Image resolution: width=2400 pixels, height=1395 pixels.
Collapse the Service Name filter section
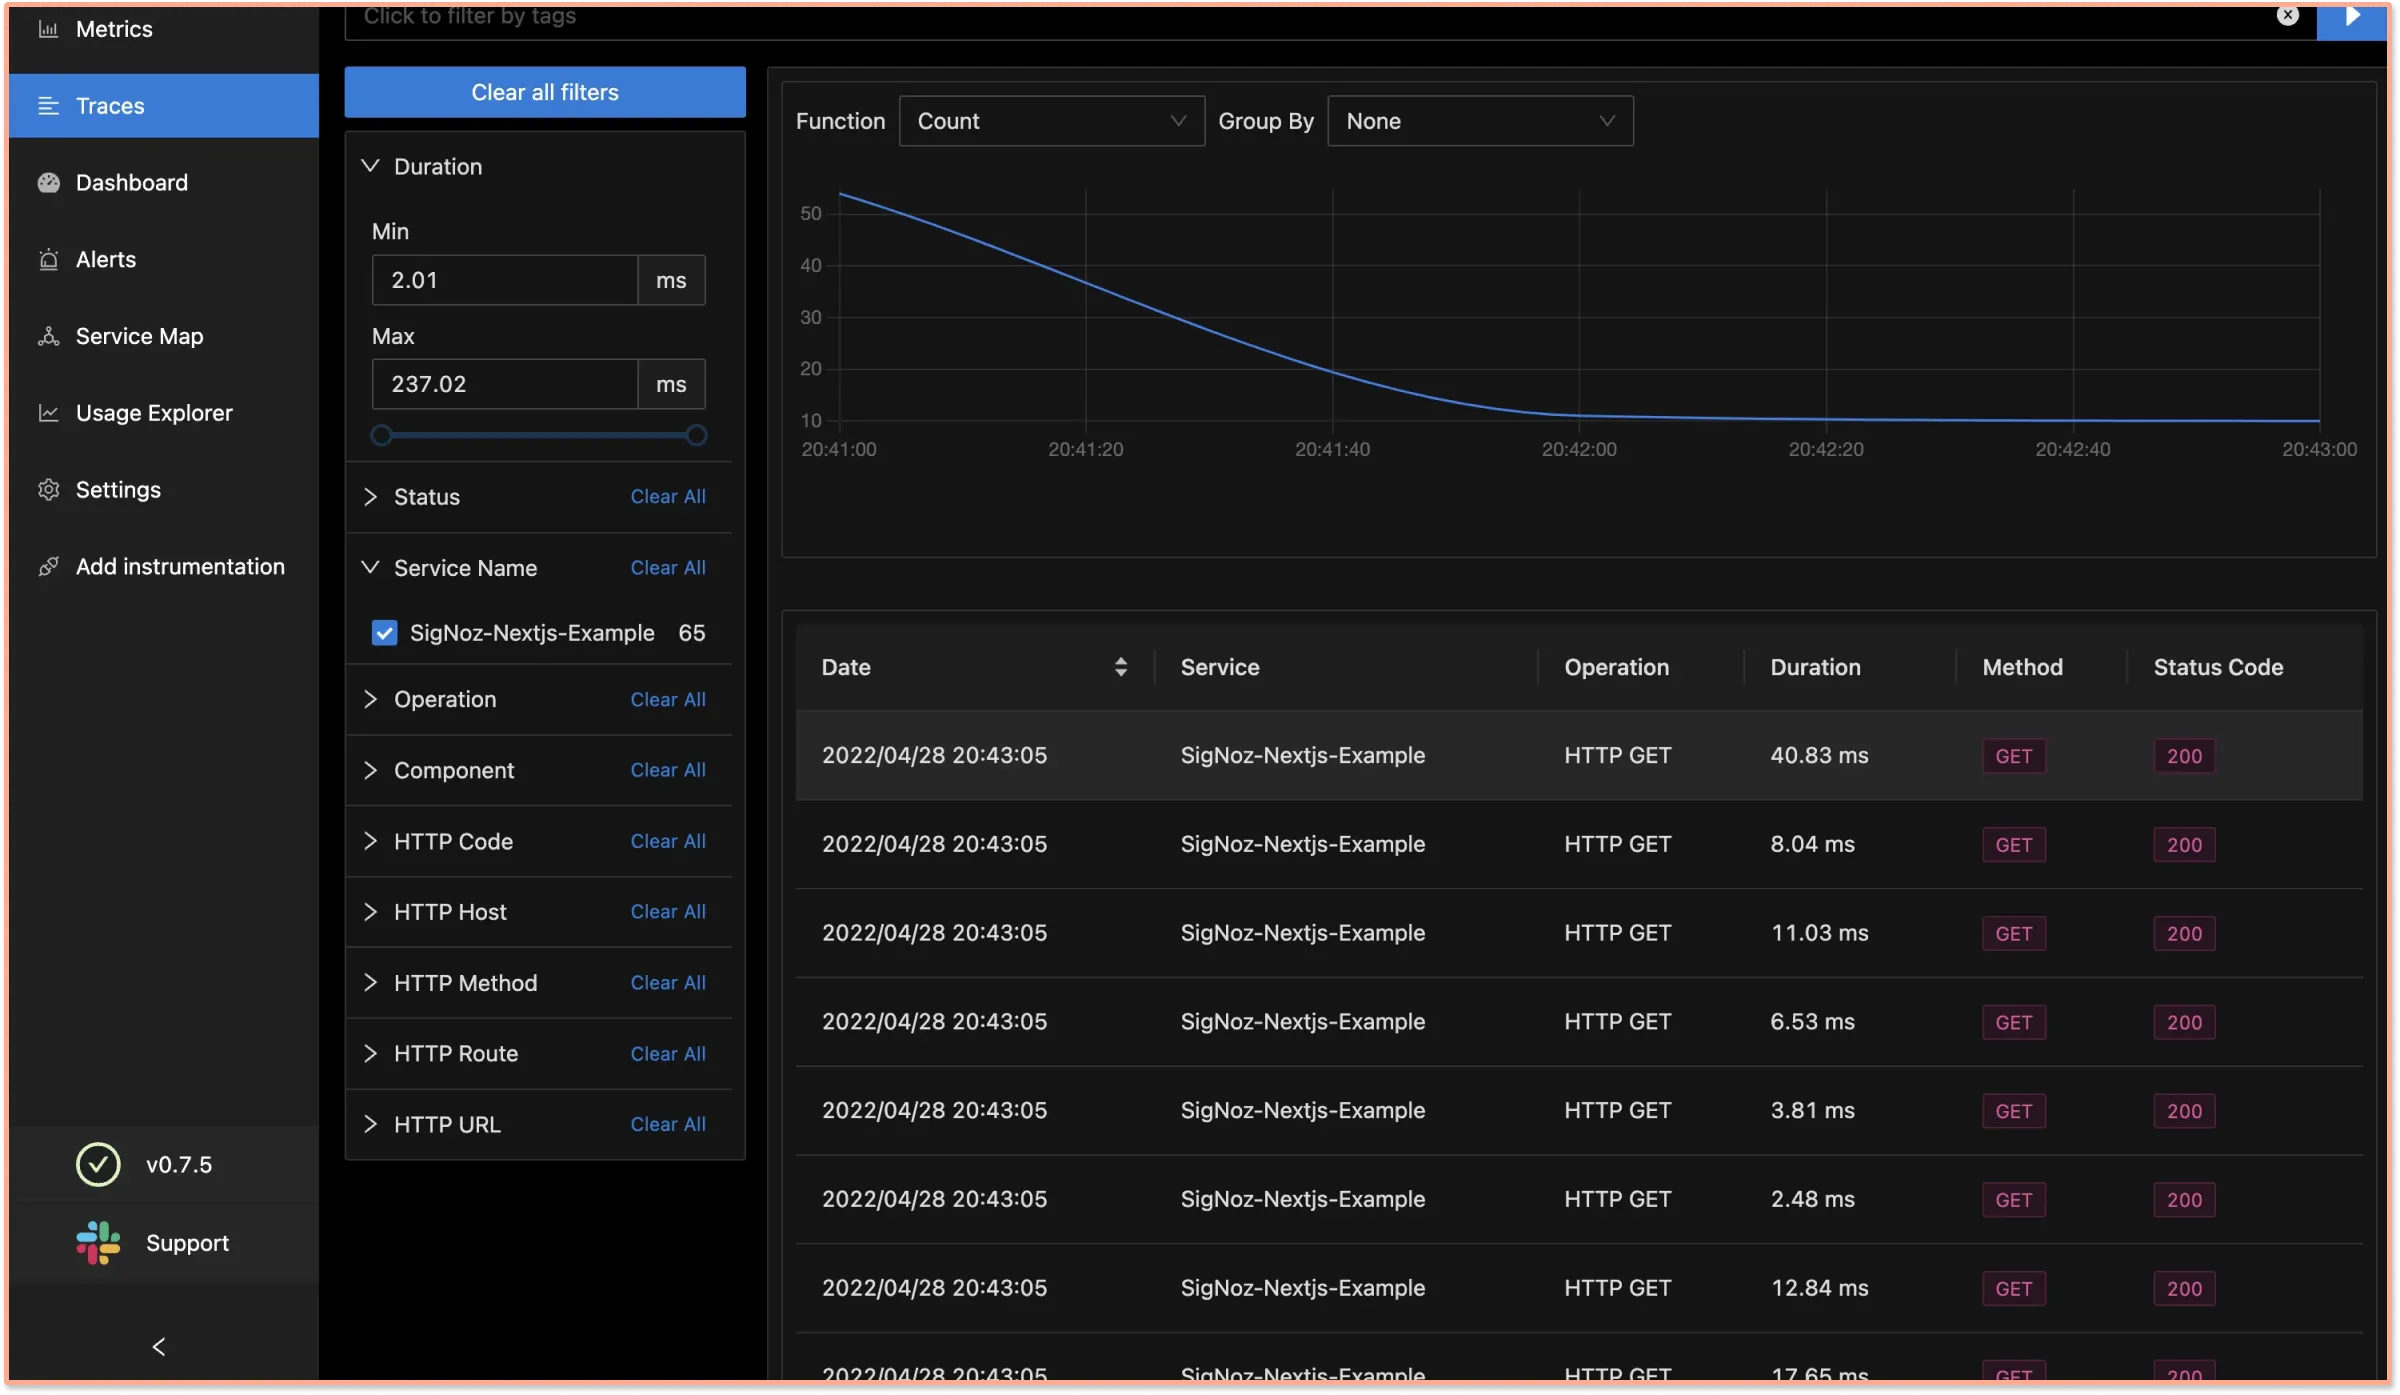pos(370,568)
